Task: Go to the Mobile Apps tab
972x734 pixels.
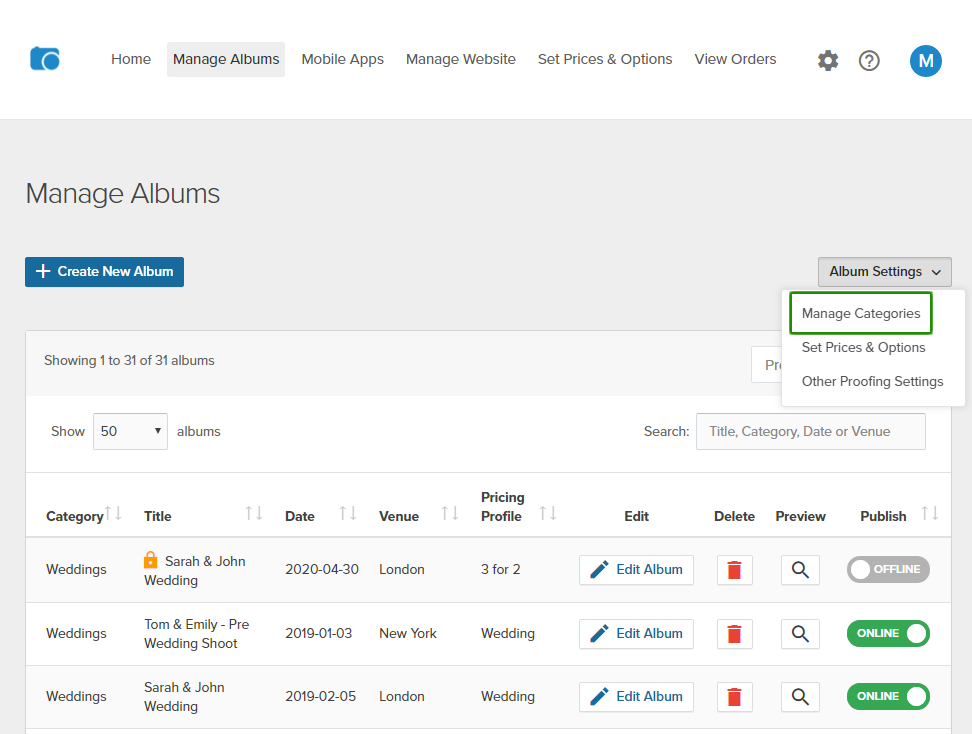Action: click(x=342, y=59)
